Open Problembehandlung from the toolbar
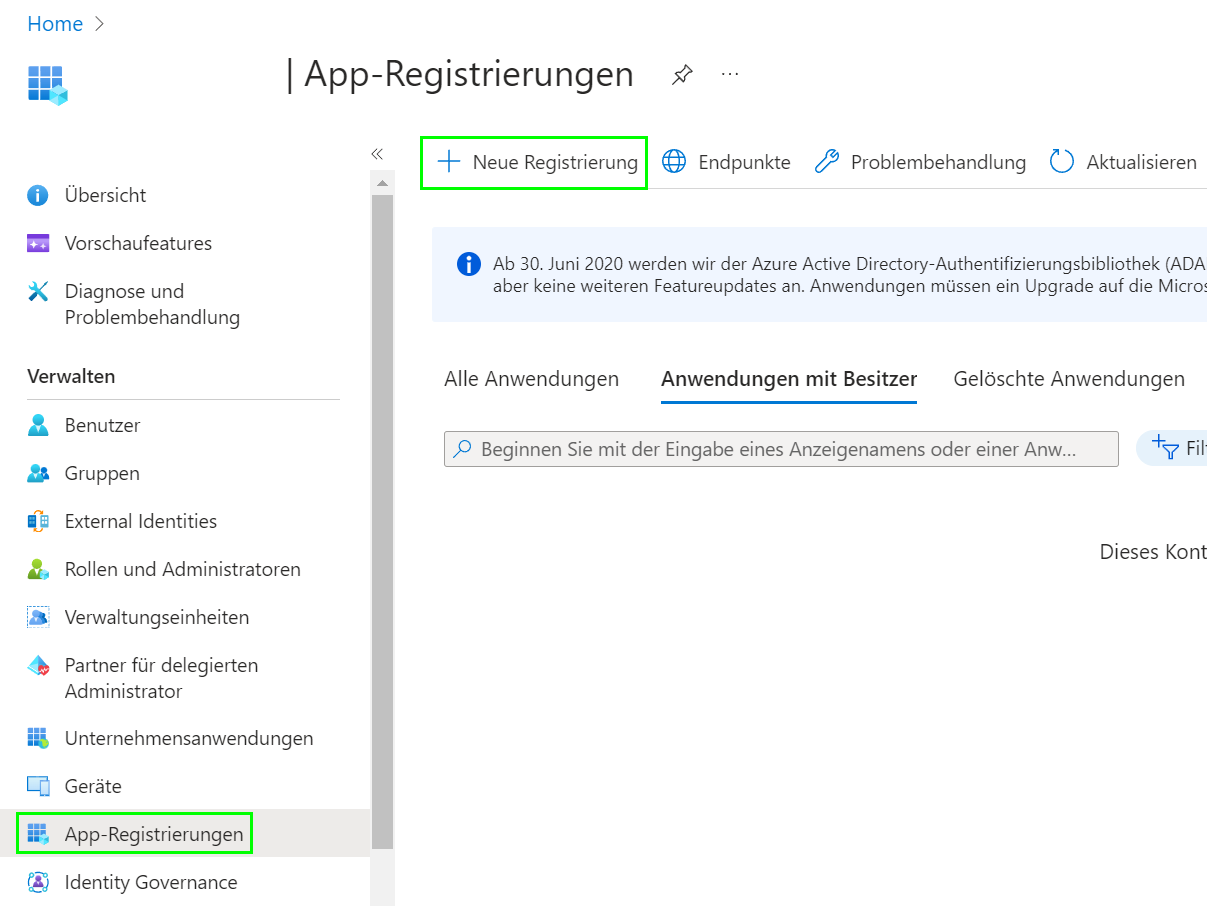 [x=920, y=162]
